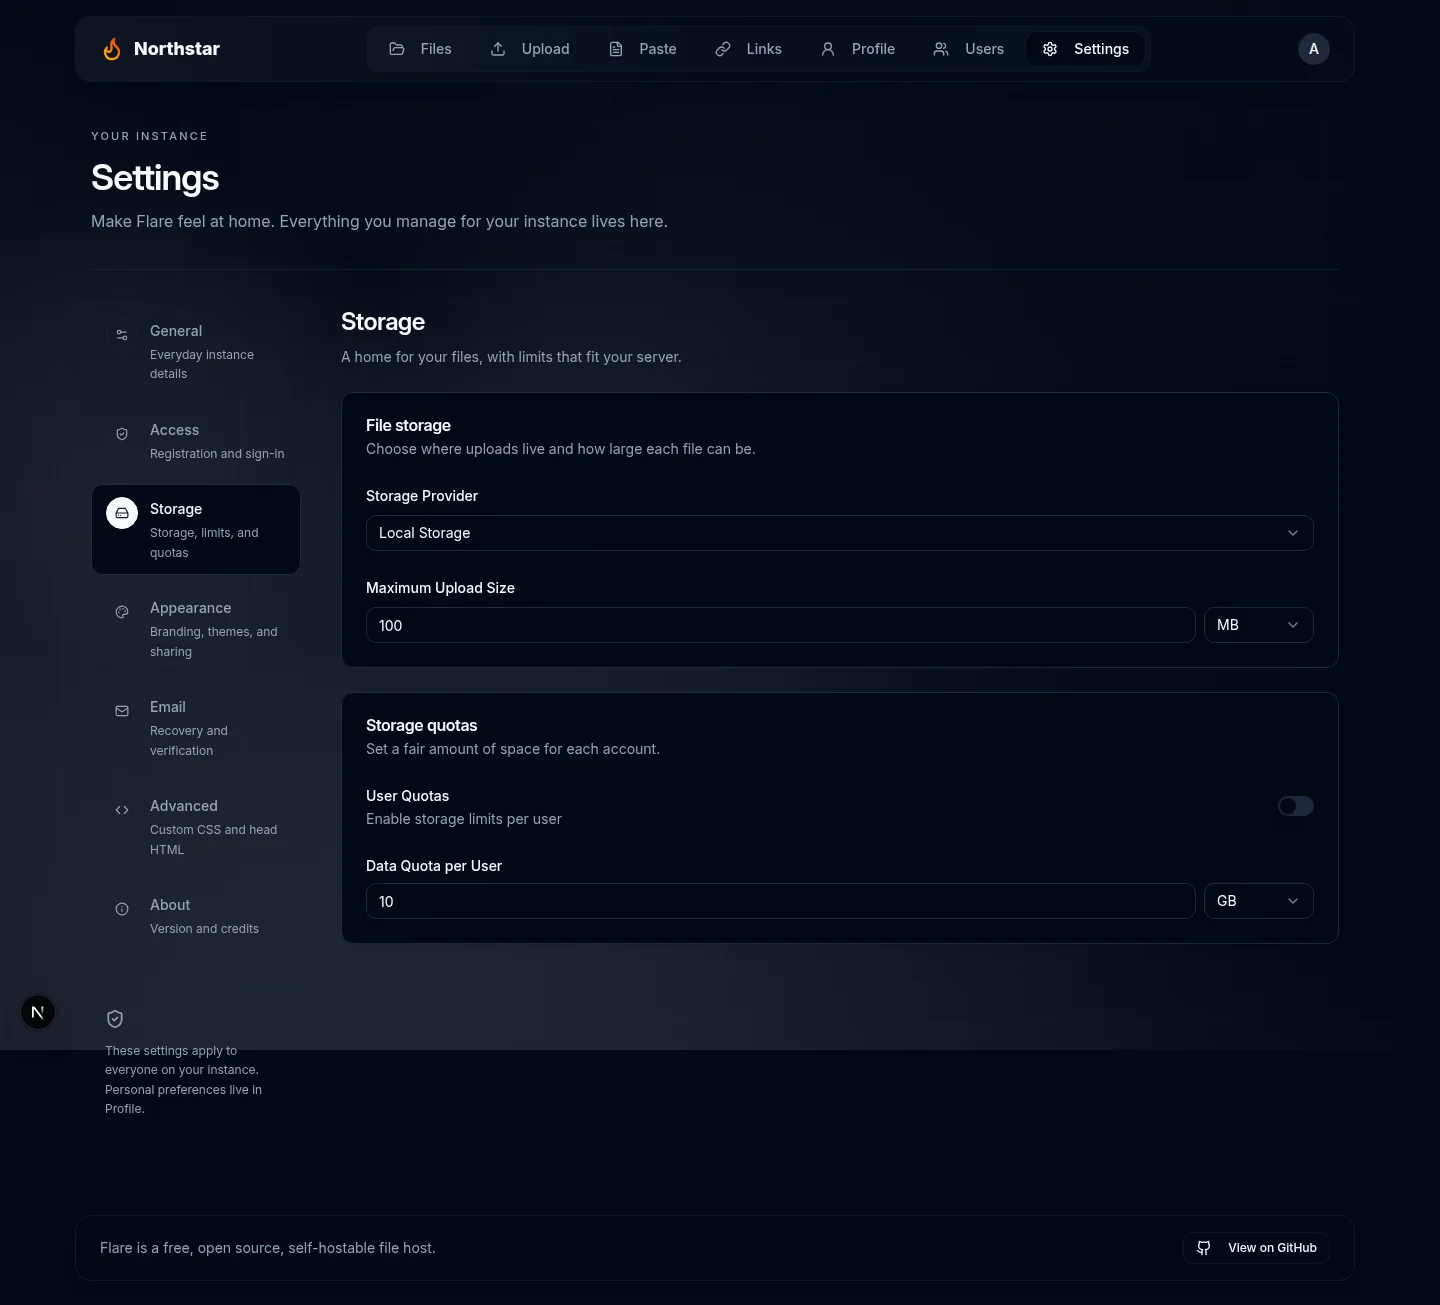
Task: Click the Files folder icon in navbar
Action: (397, 49)
